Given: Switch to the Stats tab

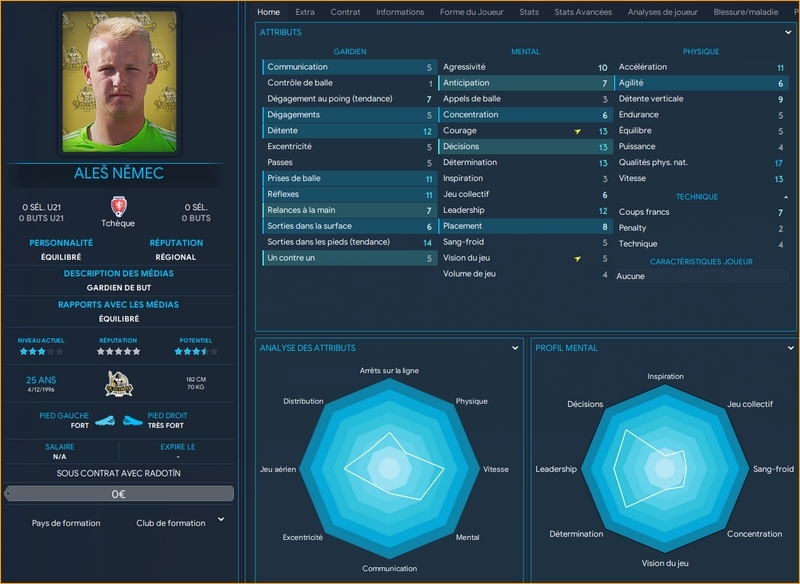Looking at the screenshot, I should click(529, 12).
